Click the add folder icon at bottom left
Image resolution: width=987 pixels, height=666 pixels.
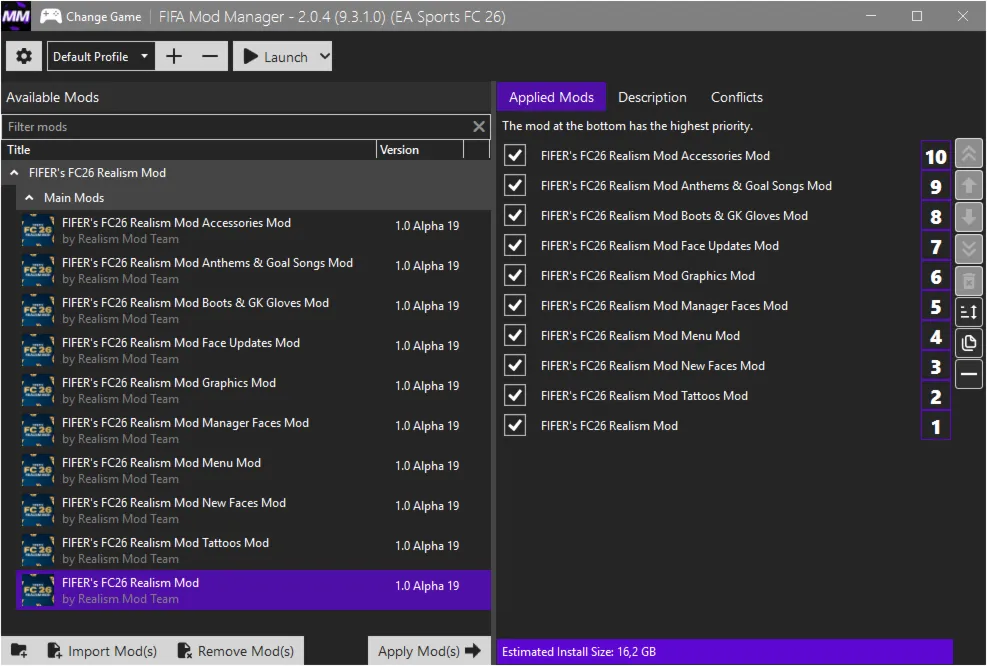coord(19,650)
